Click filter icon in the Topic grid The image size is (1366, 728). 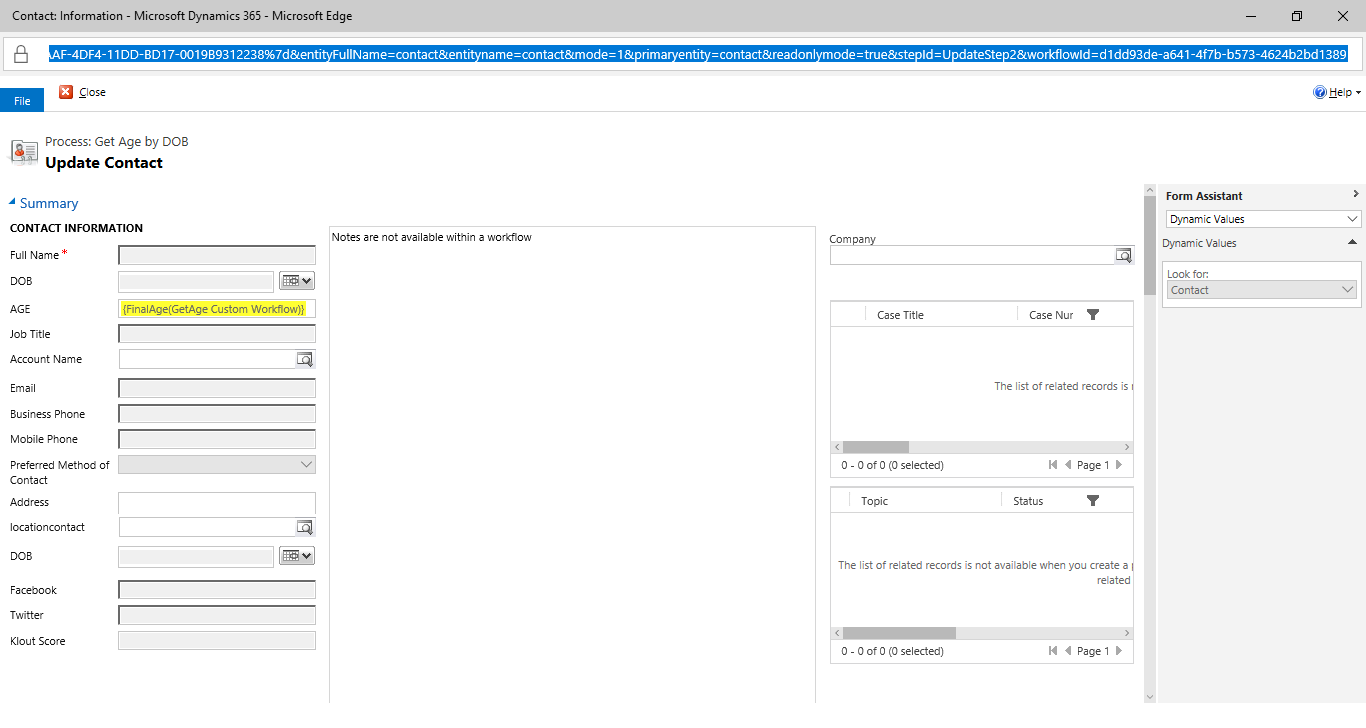click(x=1093, y=501)
